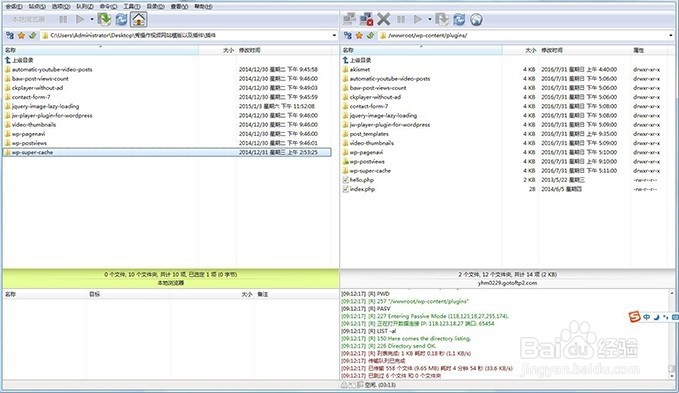Click the local pane green up-folder arrow
The width and height of the screenshot is (679, 393).
(32, 35)
